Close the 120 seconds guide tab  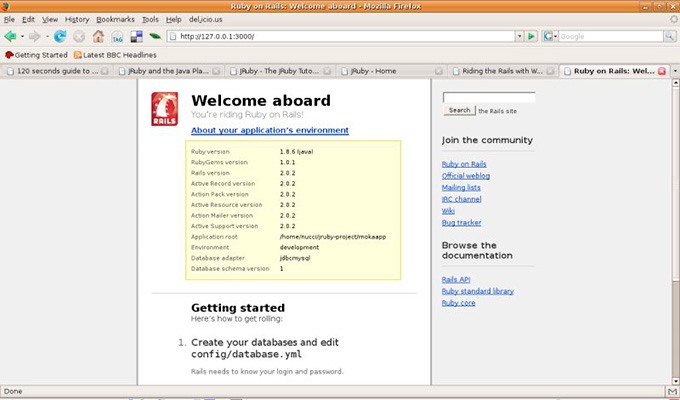pyautogui.click(x=105, y=71)
